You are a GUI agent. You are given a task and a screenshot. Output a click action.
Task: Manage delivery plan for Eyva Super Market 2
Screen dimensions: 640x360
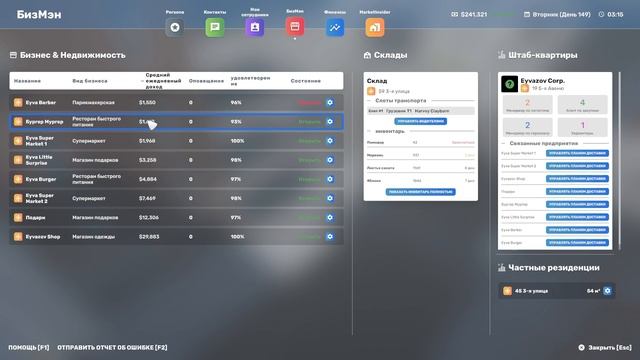(x=577, y=166)
